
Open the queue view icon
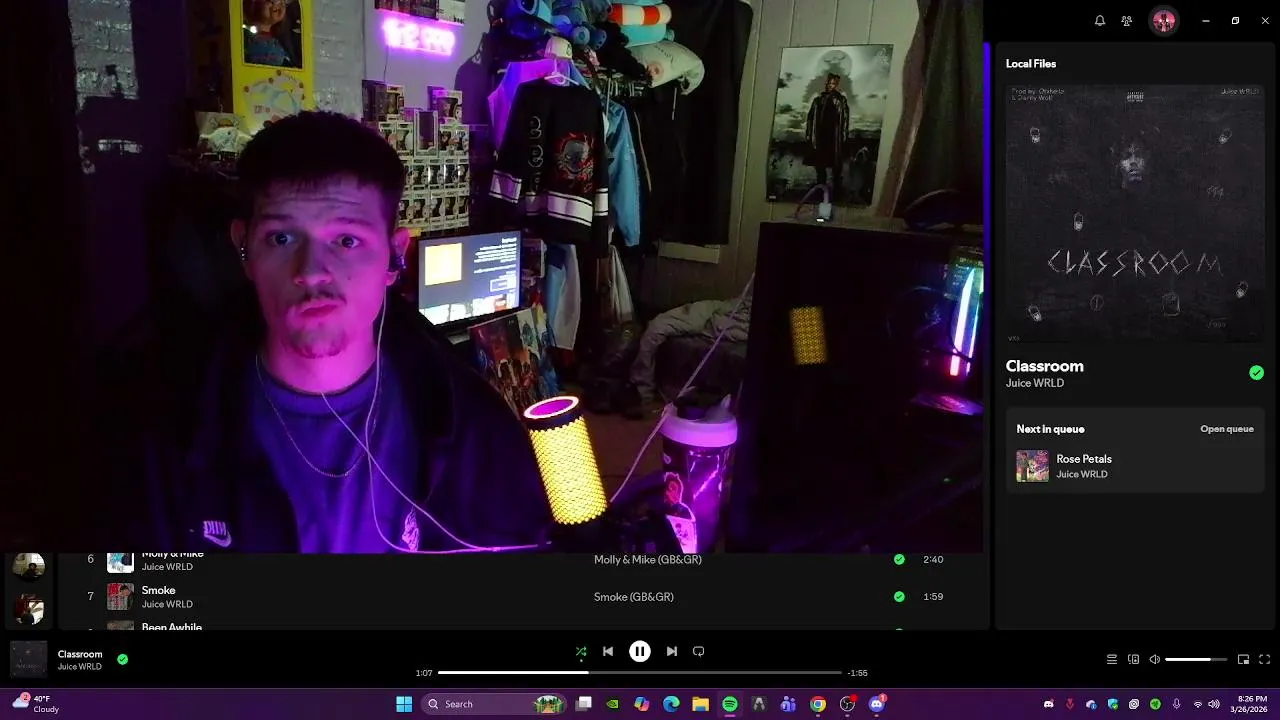(x=1112, y=659)
